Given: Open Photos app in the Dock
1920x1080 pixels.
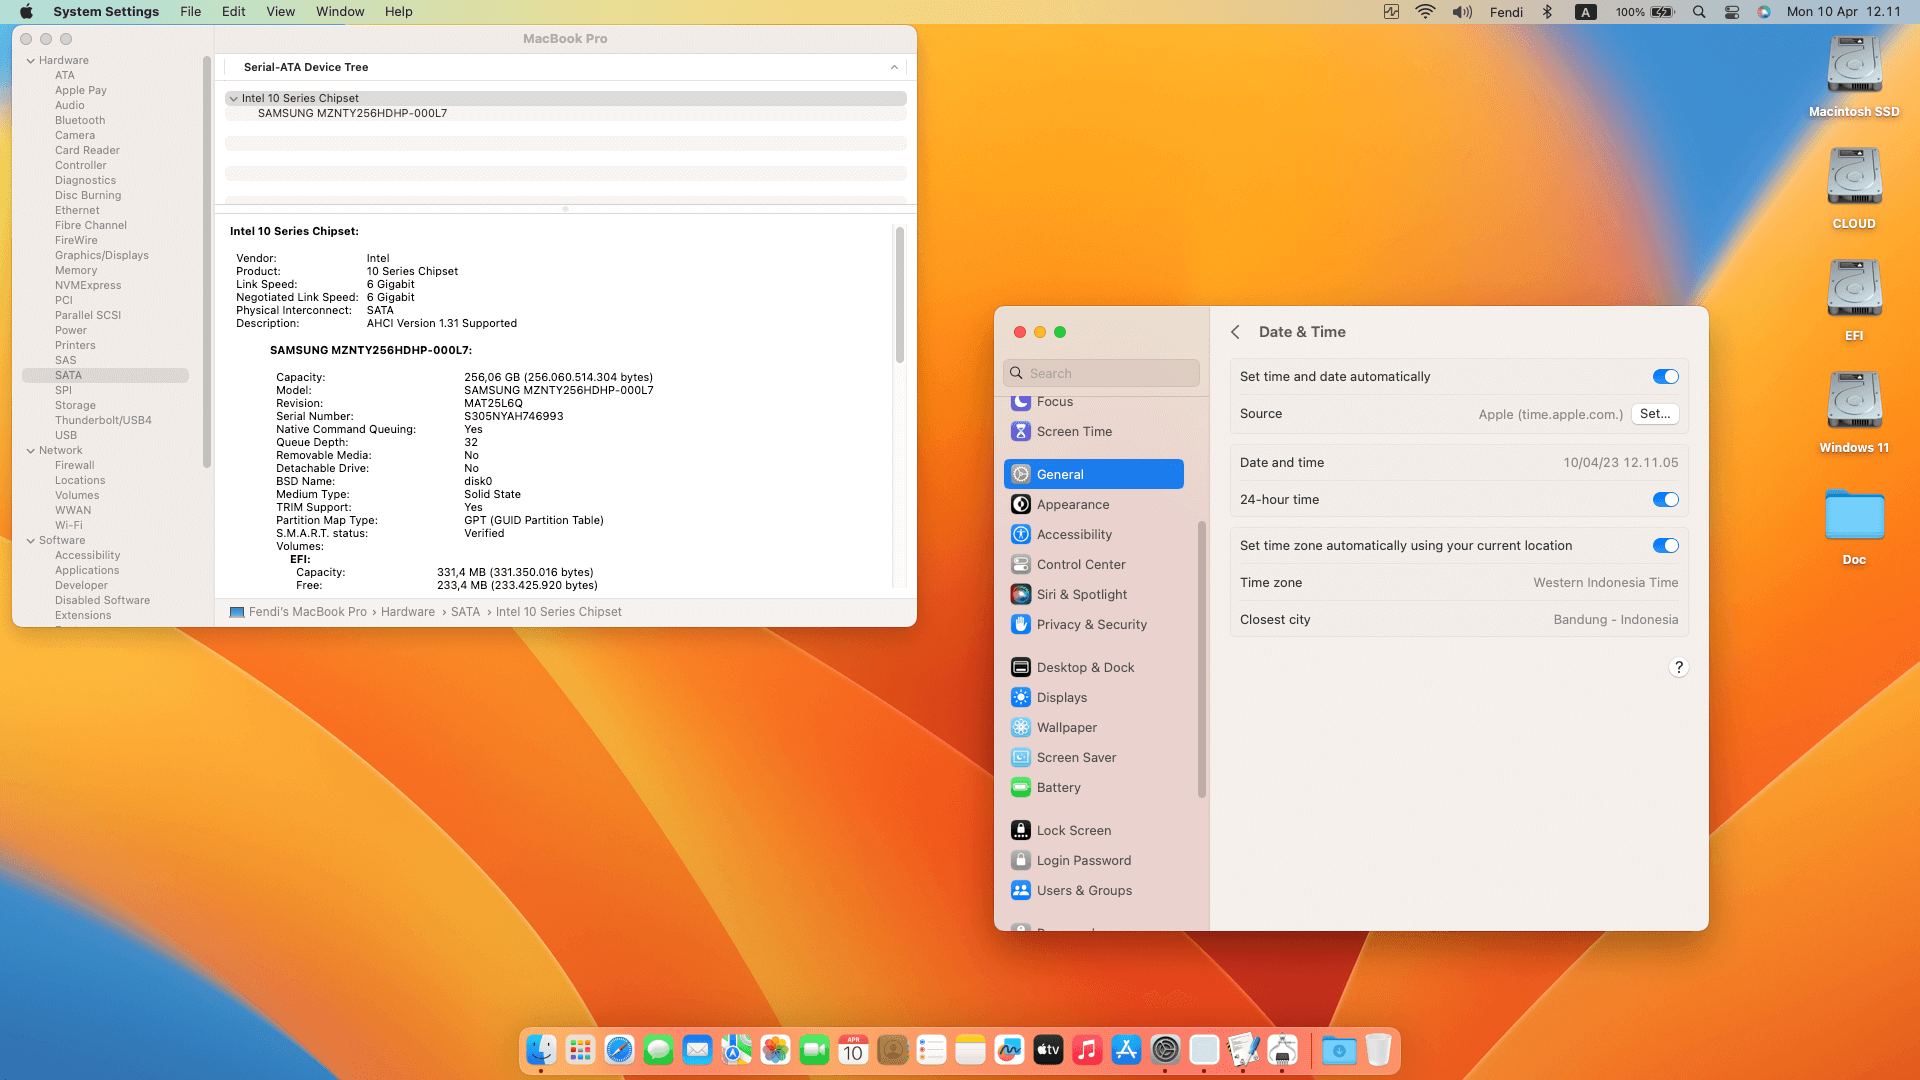Looking at the screenshot, I should [x=775, y=1050].
